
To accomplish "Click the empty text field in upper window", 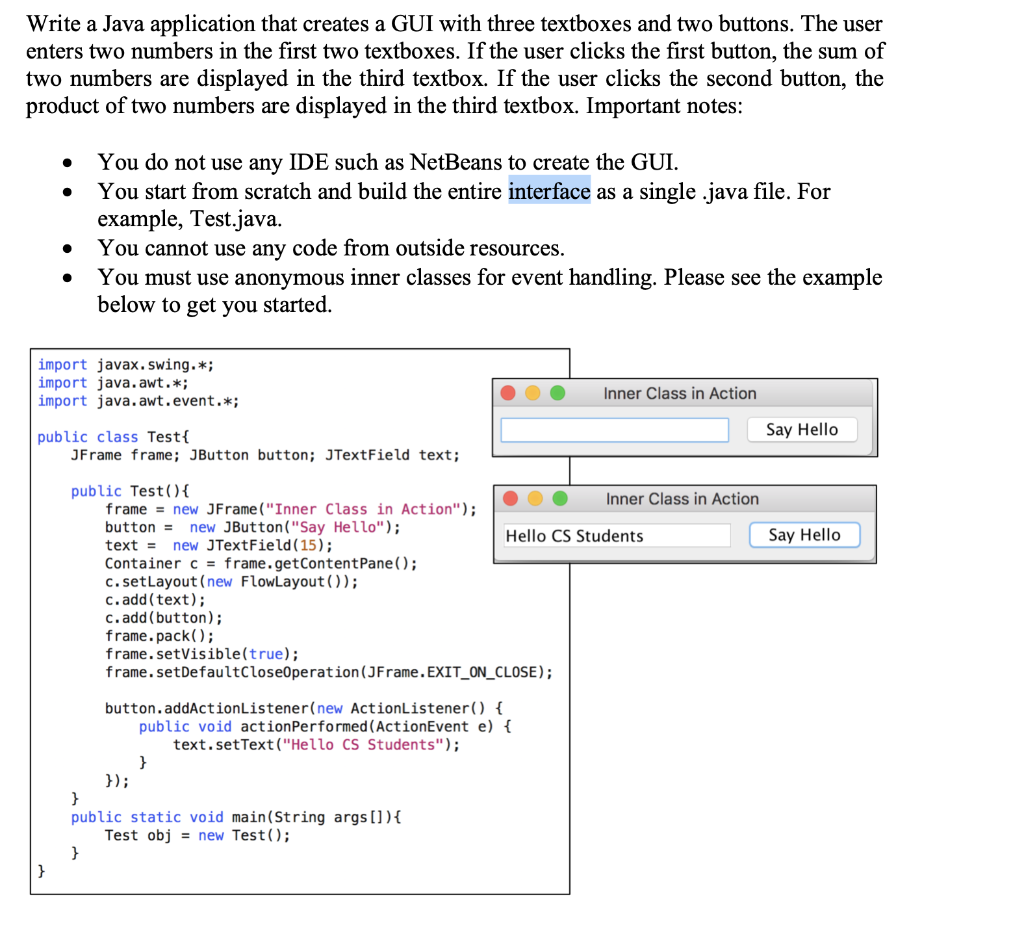I will [615, 430].
